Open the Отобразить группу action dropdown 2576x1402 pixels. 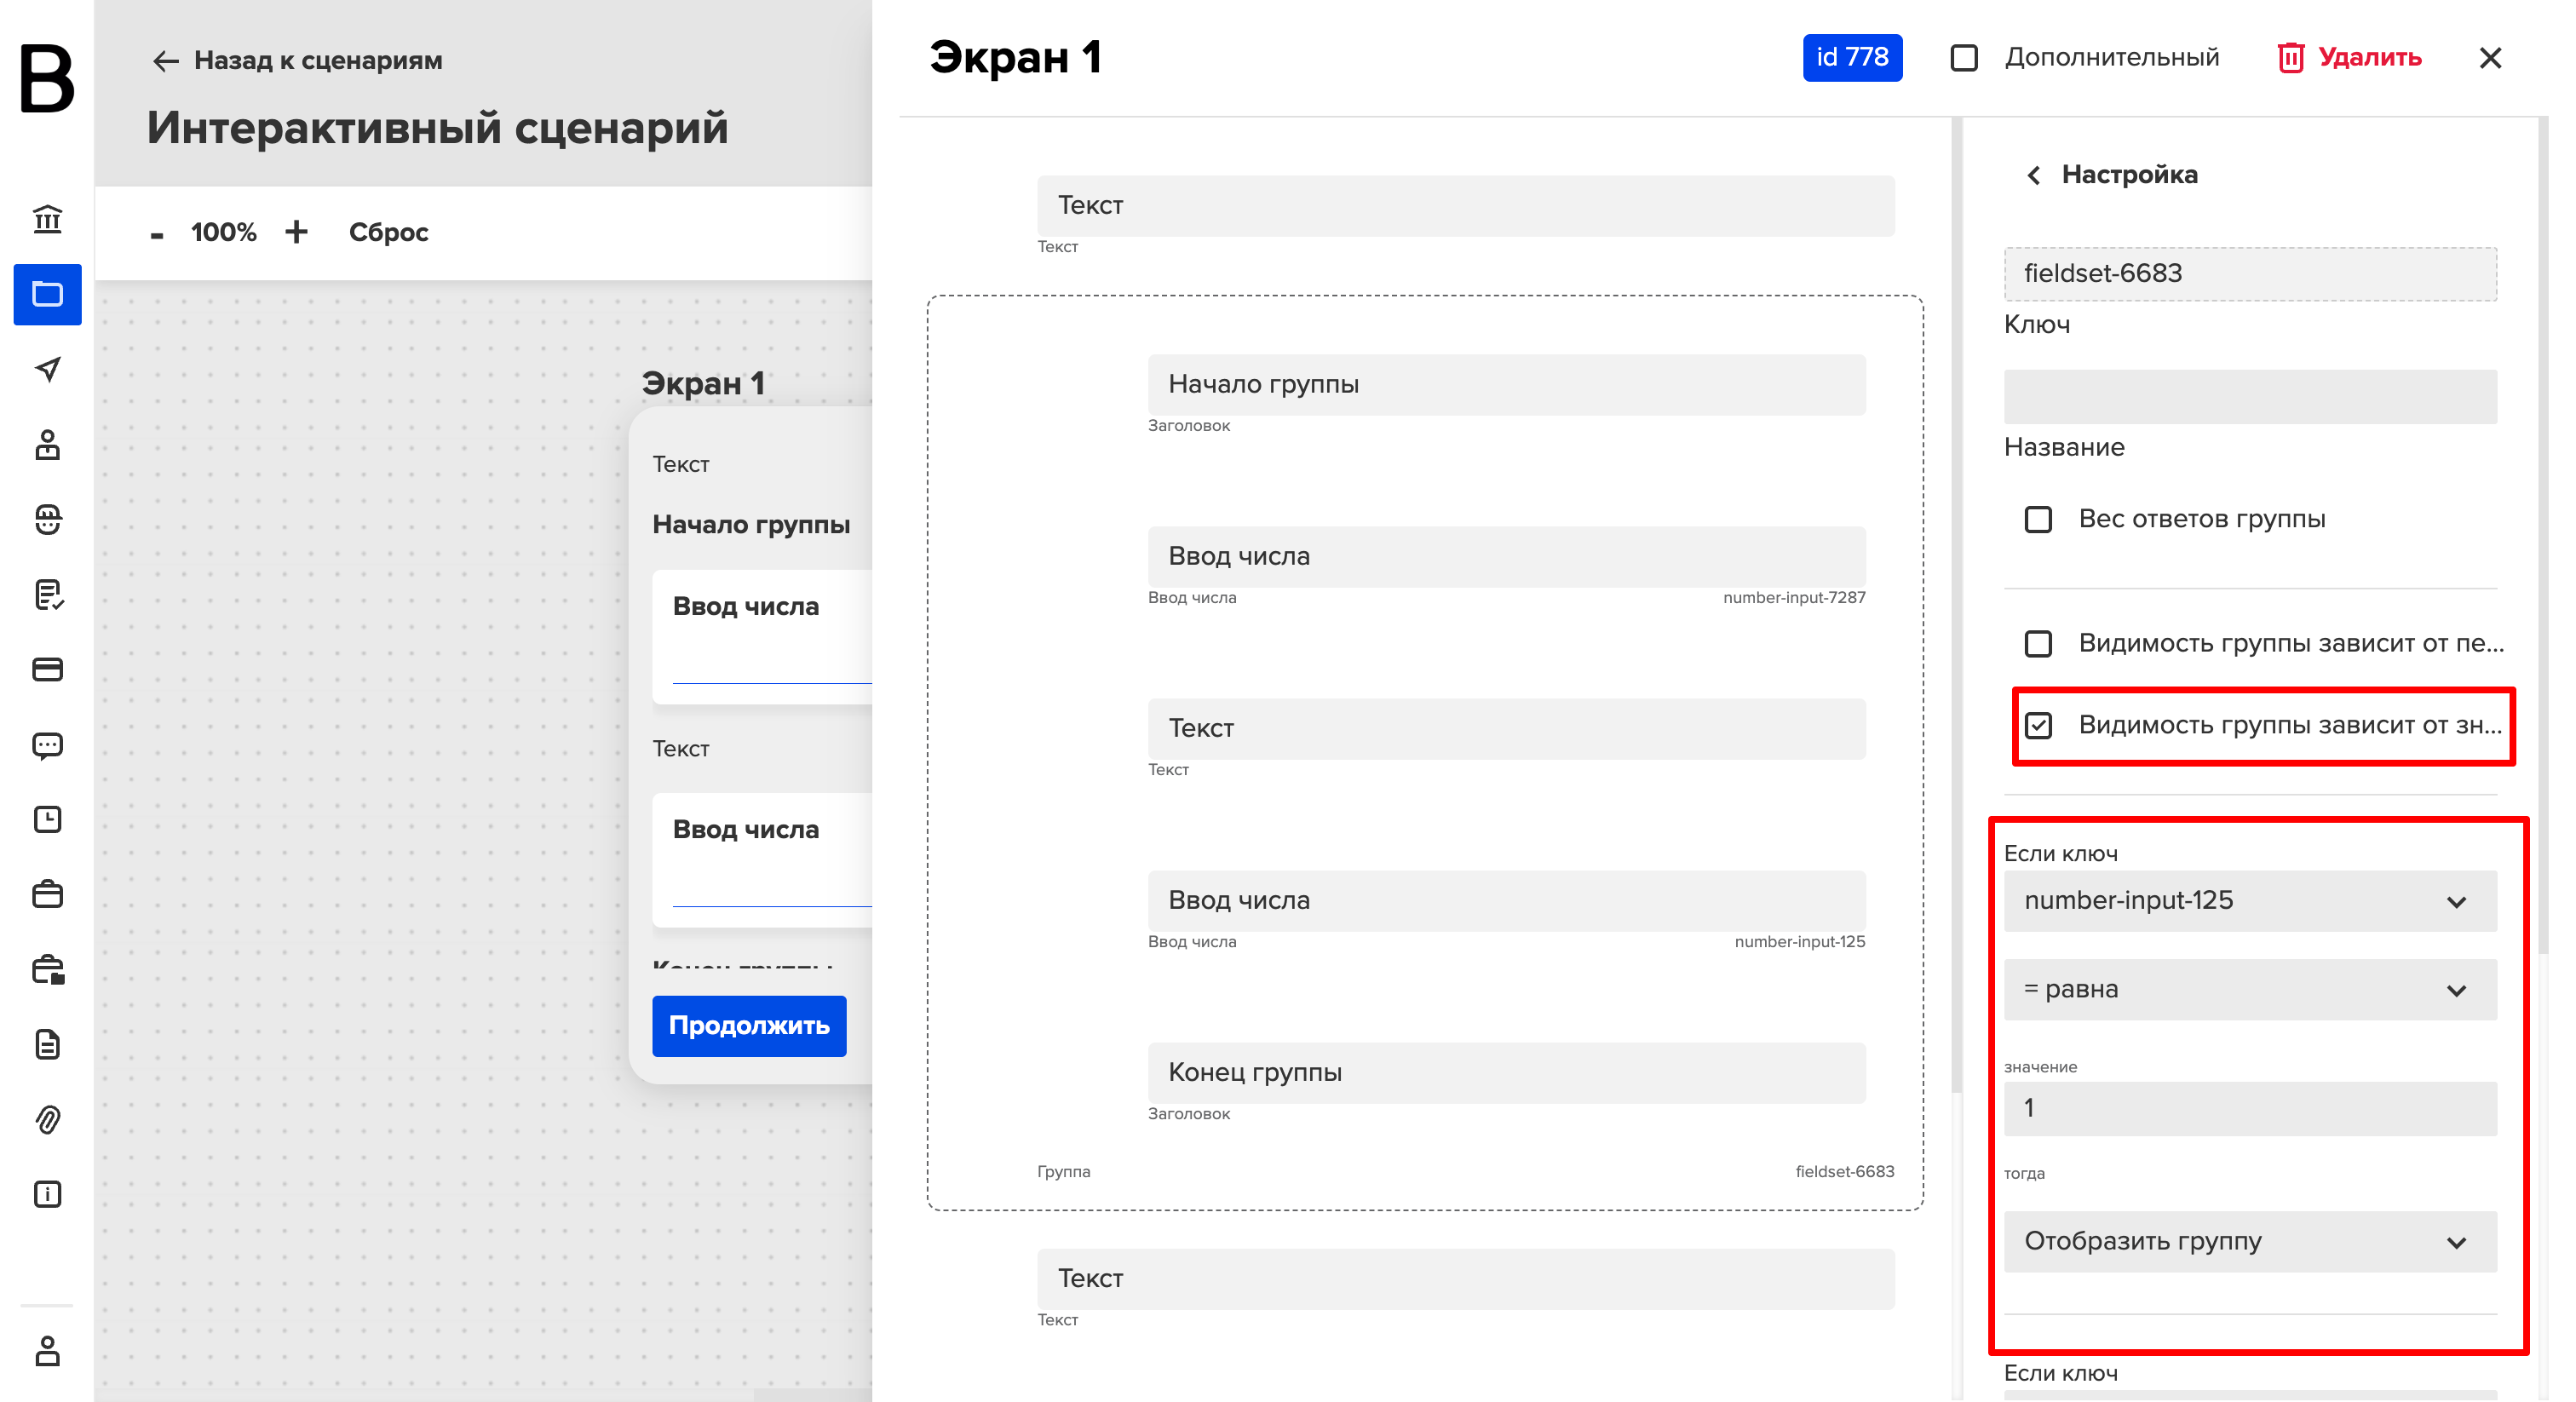(2249, 1241)
